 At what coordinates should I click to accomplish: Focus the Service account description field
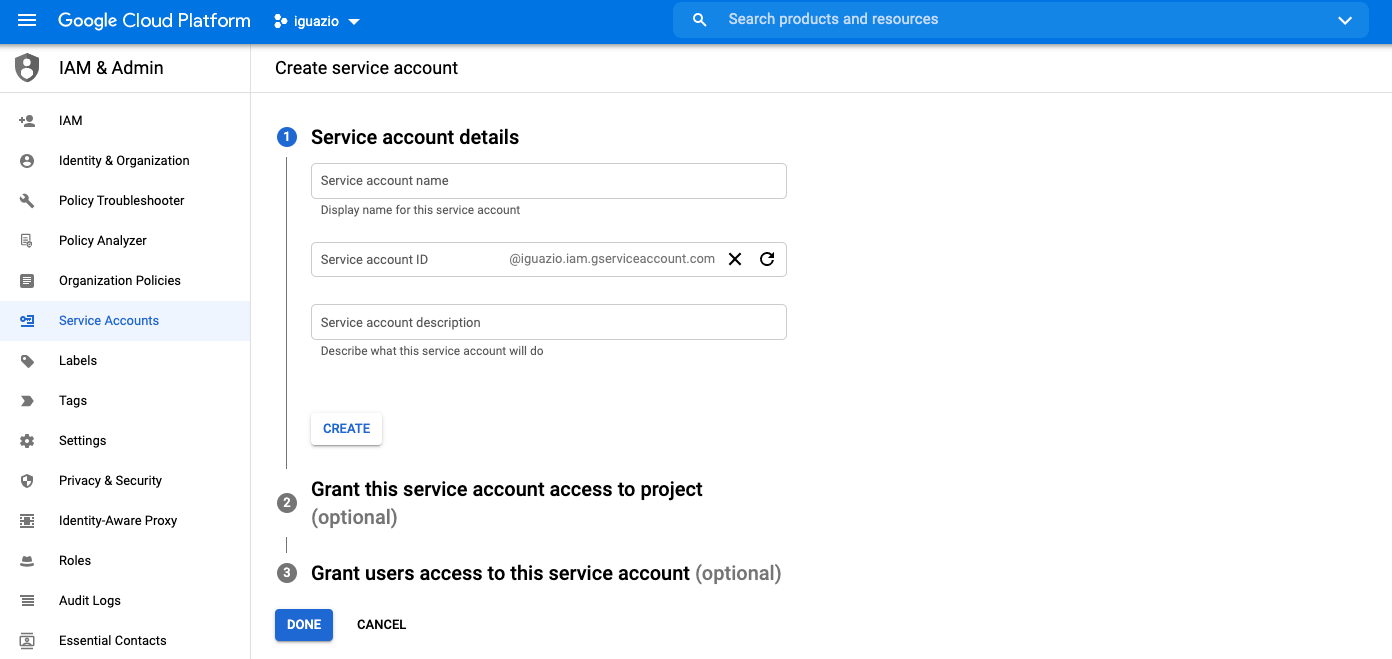click(549, 322)
